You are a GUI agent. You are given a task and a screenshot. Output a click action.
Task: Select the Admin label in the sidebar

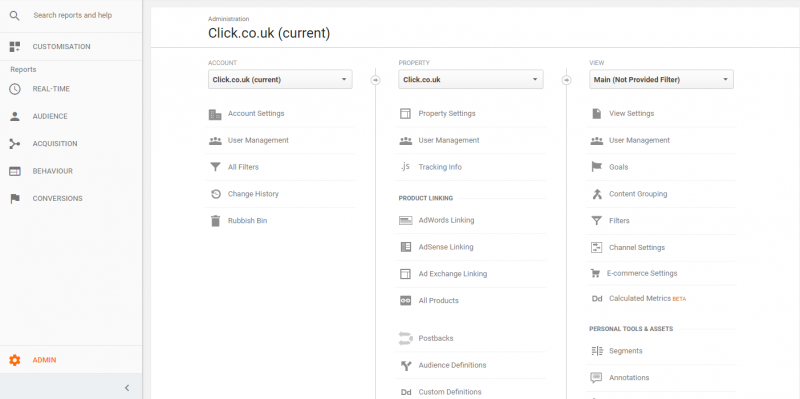click(44, 360)
